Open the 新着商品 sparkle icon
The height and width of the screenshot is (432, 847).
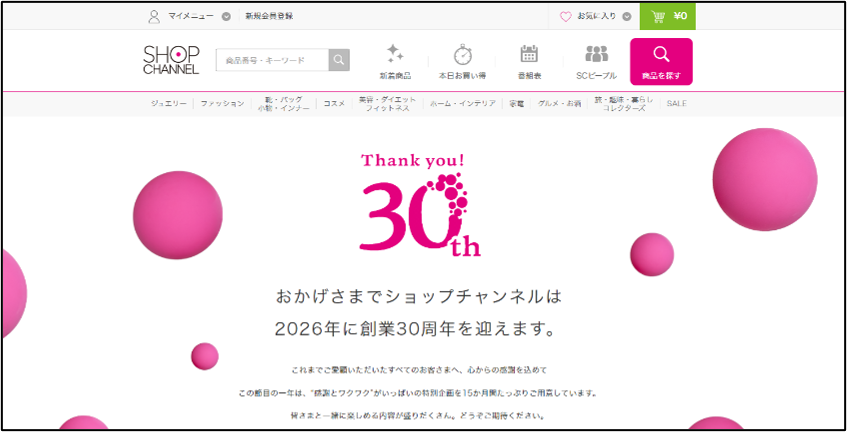tap(395, 54)
